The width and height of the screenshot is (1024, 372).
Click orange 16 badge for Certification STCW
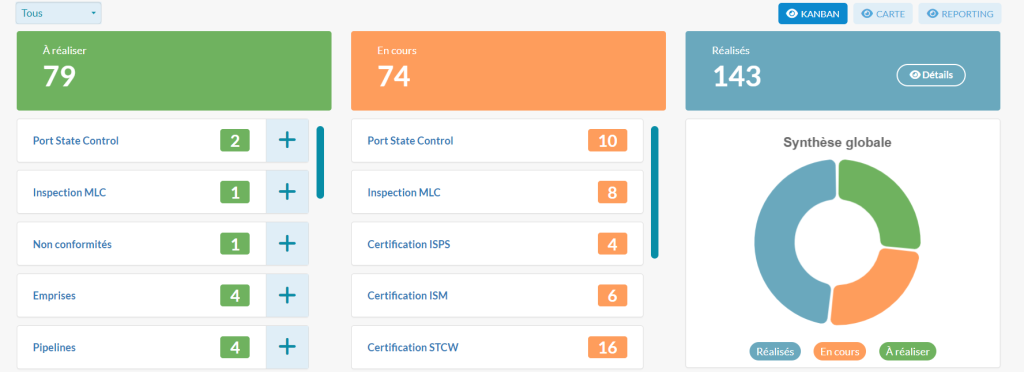click(x=607, y=347)
